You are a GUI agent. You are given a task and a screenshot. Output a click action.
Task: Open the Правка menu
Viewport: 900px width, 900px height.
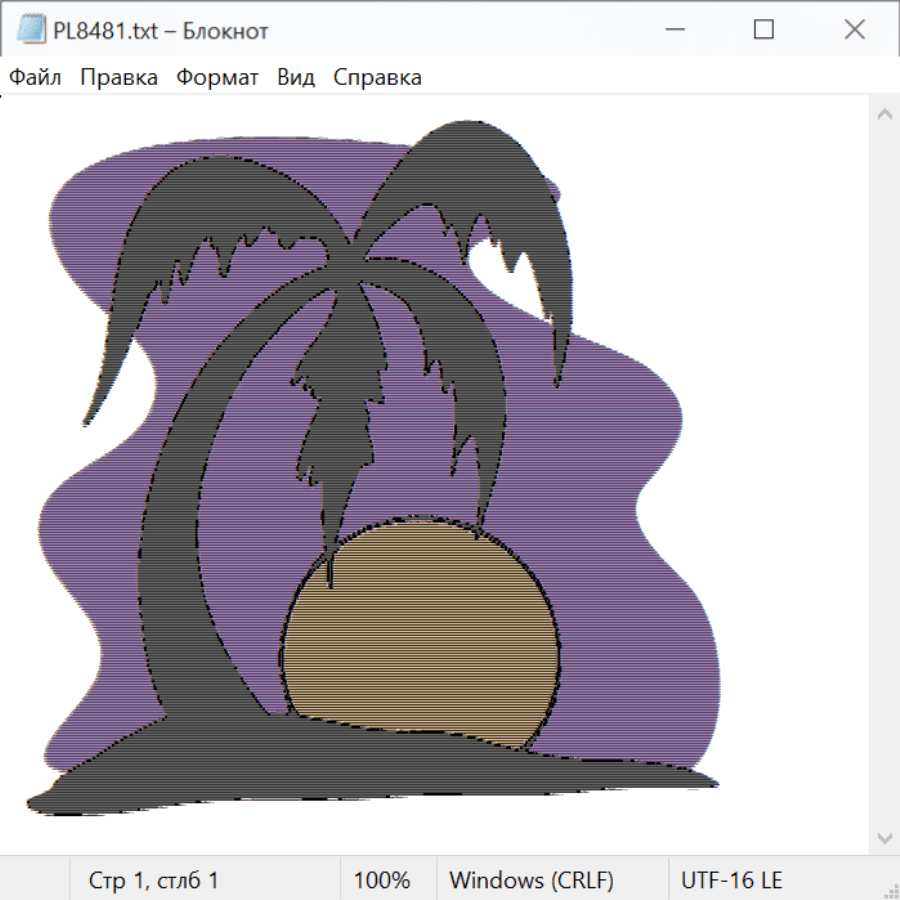[119, 78]
